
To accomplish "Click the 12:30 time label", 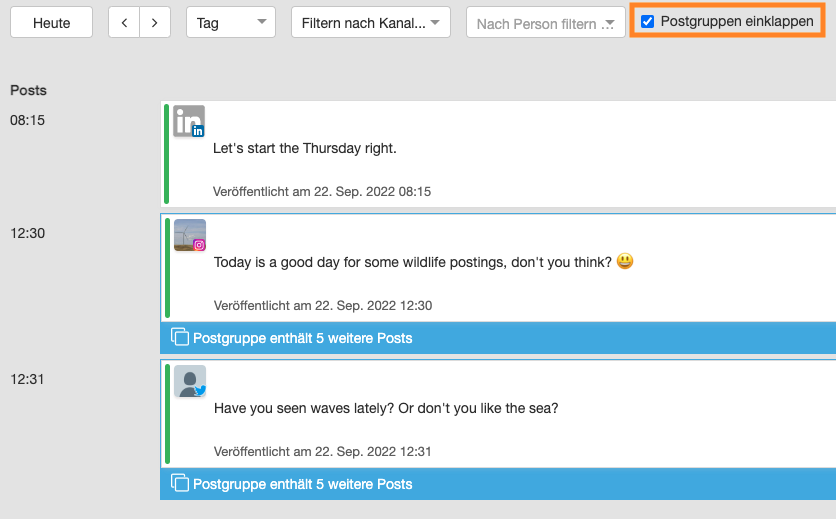I will pyautogui.click(x=28, y=233).
